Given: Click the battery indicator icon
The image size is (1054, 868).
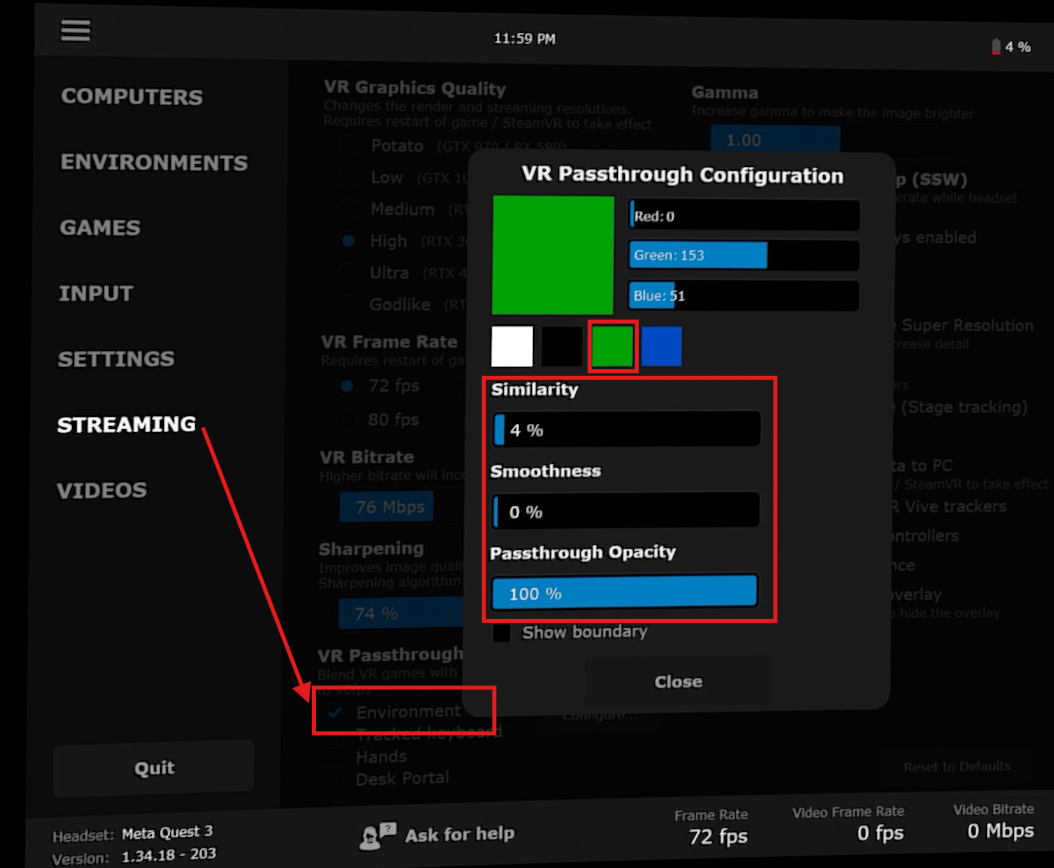Looking at the screenshot, I should point(996,47).
